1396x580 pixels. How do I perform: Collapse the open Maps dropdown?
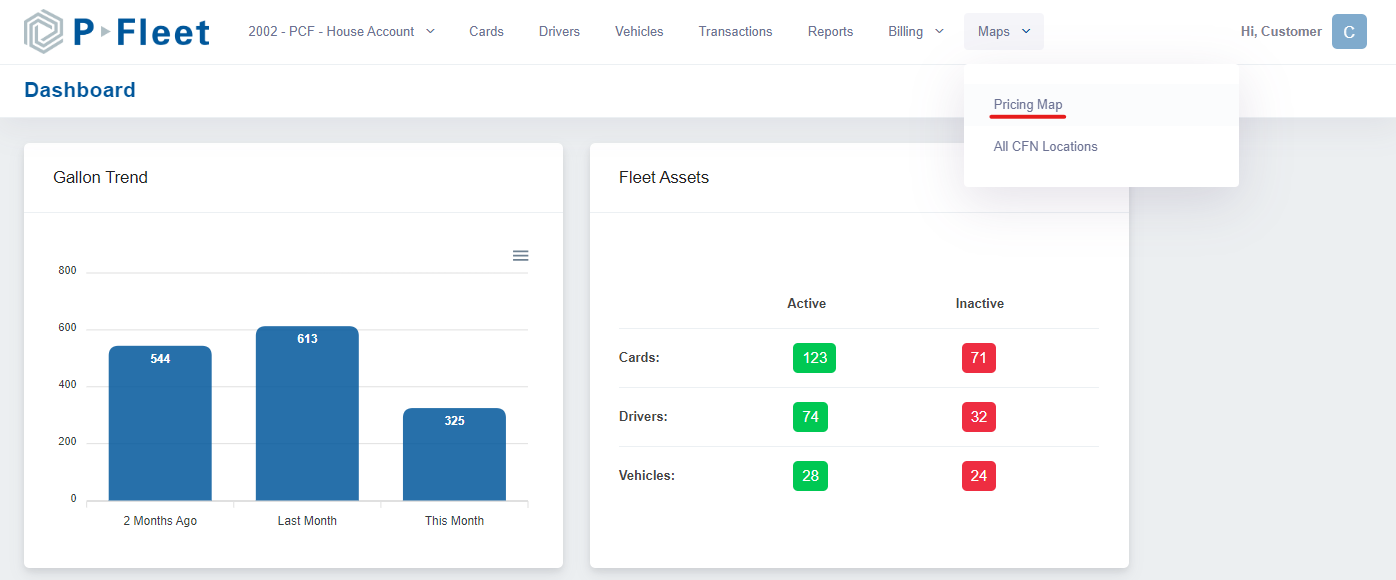(x=1003, y=31)
